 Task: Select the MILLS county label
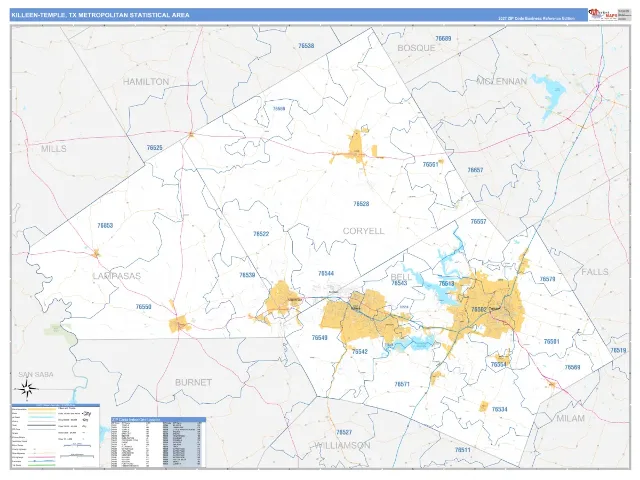pos(53,149)
